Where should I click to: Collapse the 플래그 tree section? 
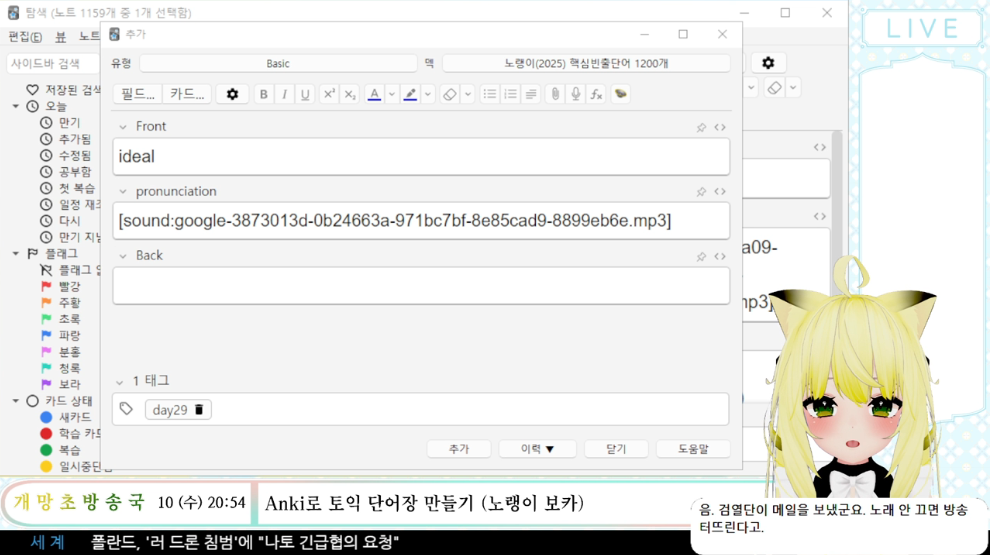click(x=16, y=253)
